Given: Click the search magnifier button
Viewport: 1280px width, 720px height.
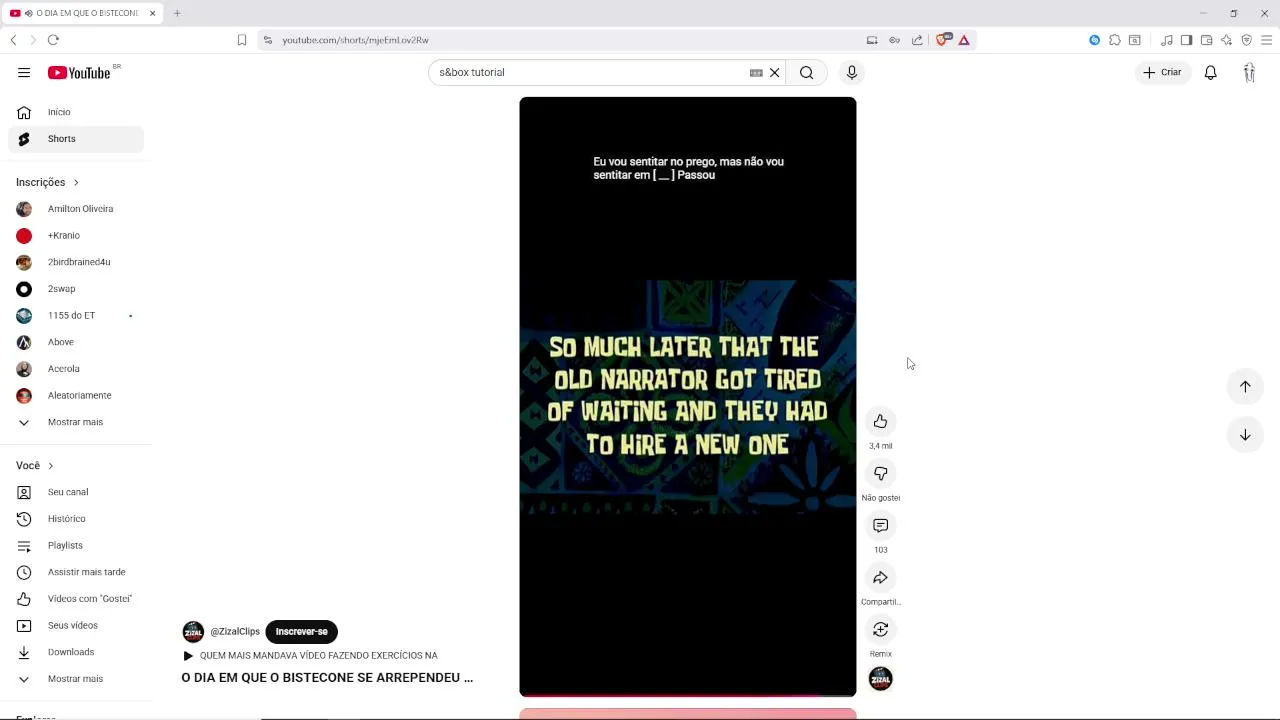Looking at the screenshot, I should pos(806,72).
